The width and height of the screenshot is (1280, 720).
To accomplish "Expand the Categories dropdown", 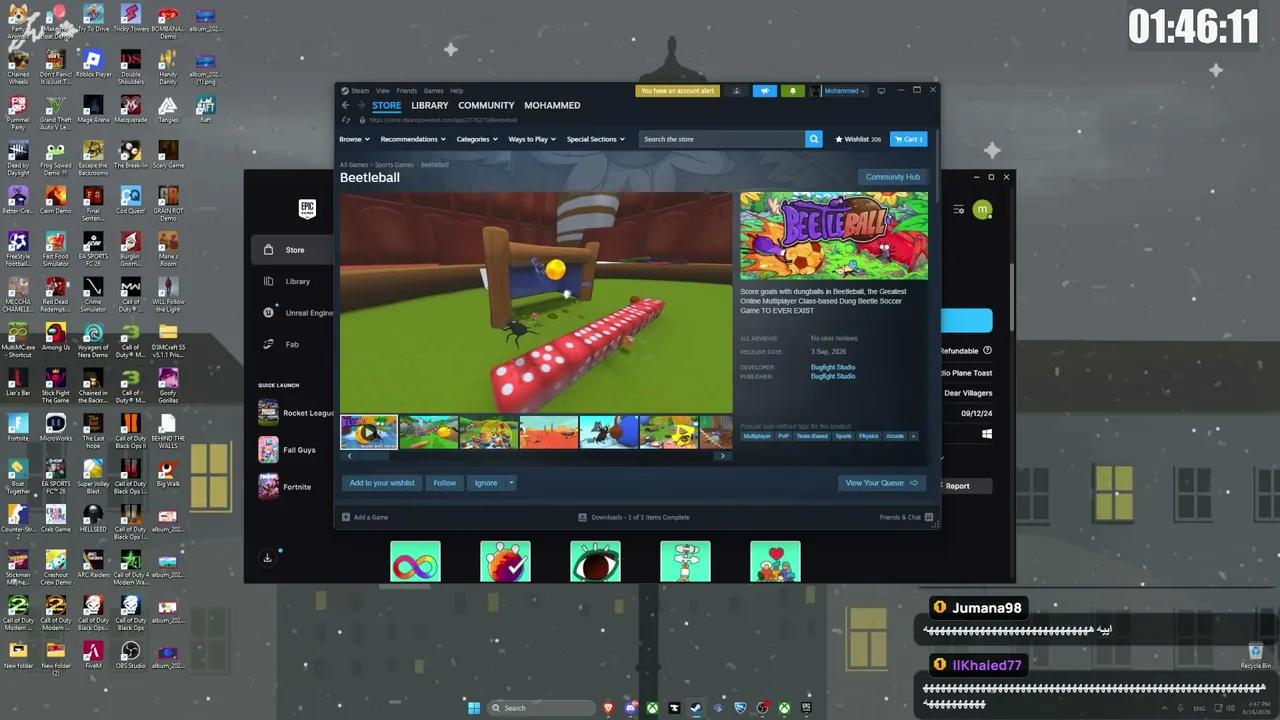I will 477,139.
